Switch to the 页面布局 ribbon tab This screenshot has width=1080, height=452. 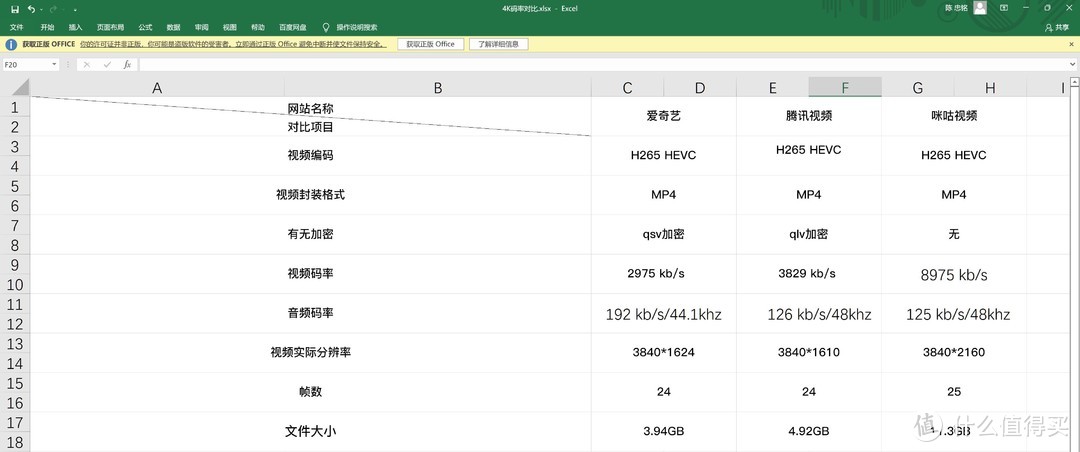tap(110, 28)
